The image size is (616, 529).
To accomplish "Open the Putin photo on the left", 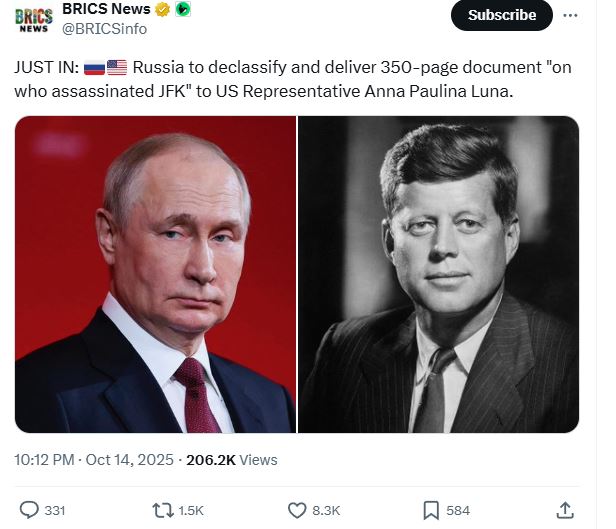I will 155,274.
